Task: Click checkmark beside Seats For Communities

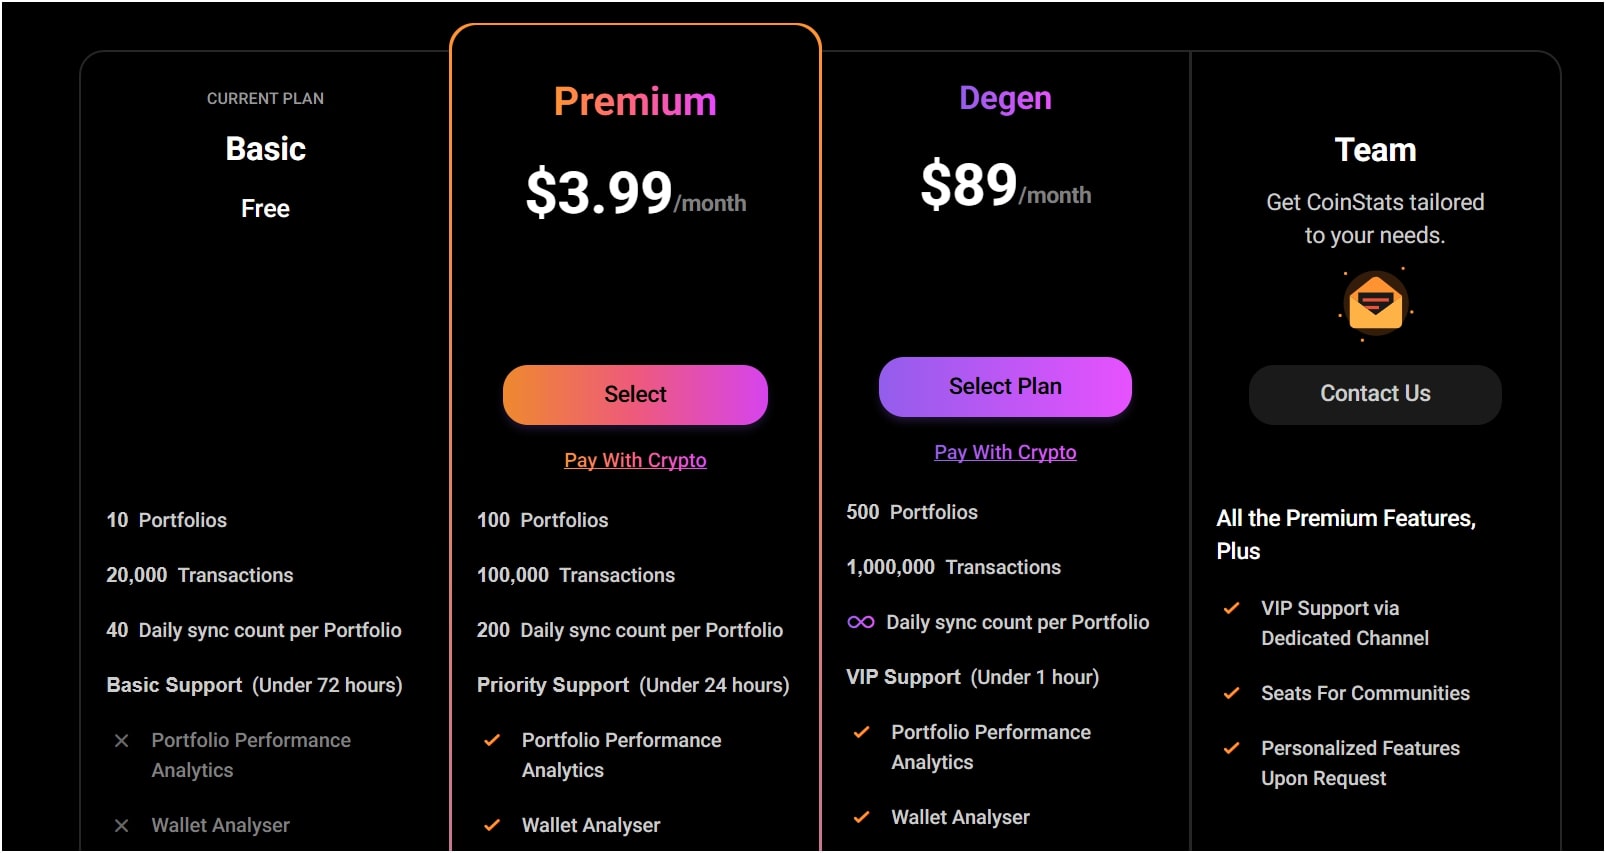Action: 1232,694
